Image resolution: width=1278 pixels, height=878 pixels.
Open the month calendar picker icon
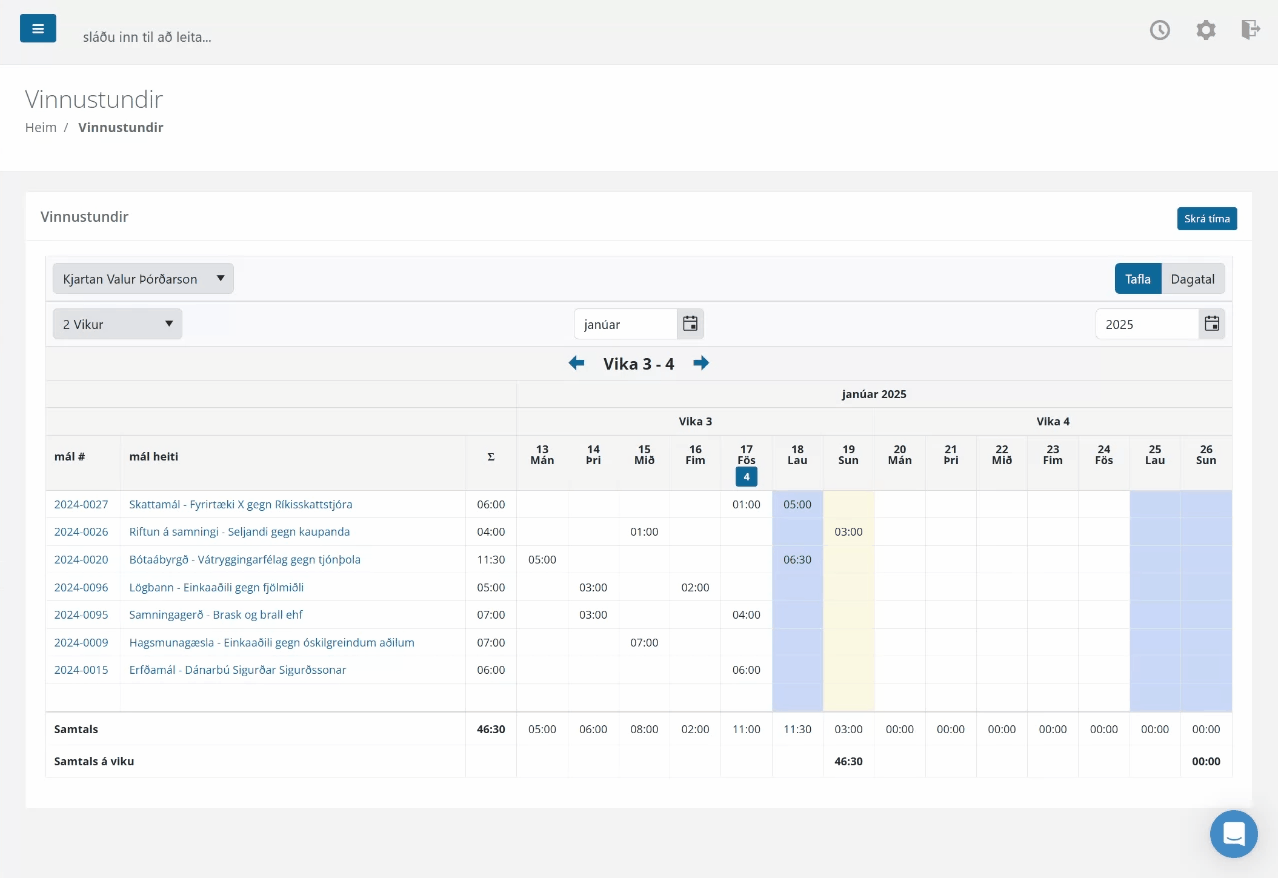tap(690, 324)
